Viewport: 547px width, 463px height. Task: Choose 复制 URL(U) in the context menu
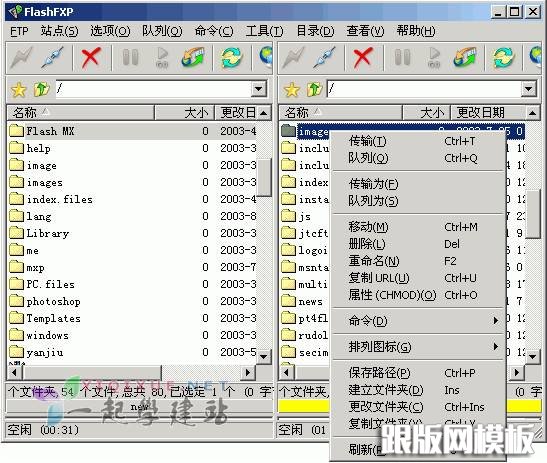418,278
